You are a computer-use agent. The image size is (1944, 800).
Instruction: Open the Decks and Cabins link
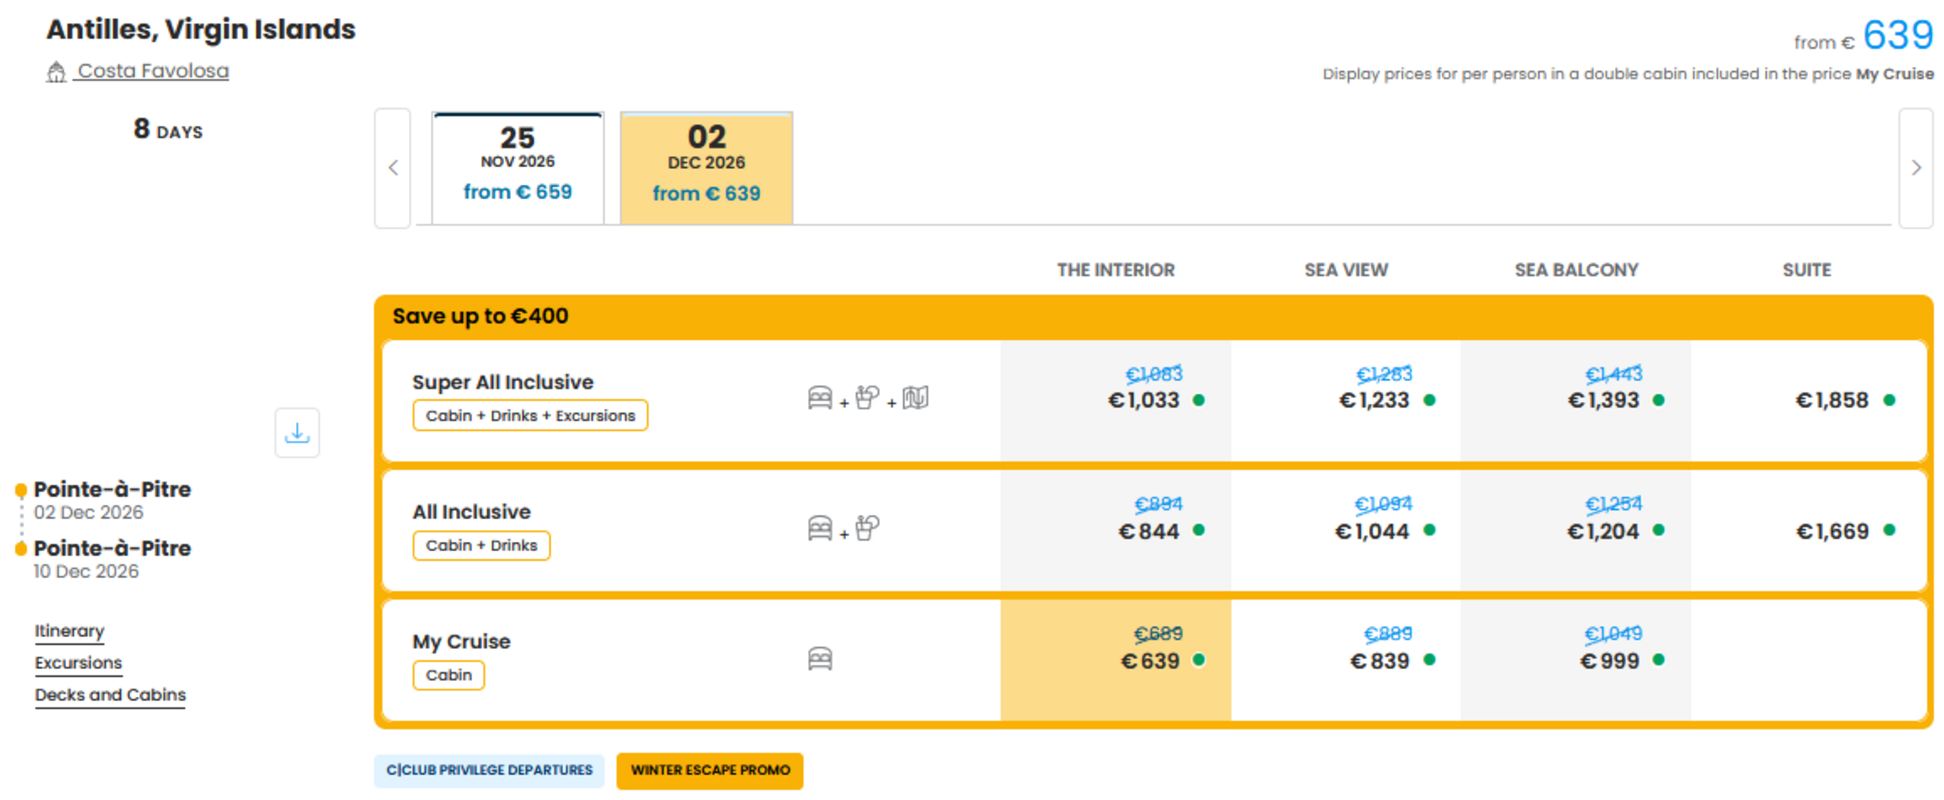(110, 695)
